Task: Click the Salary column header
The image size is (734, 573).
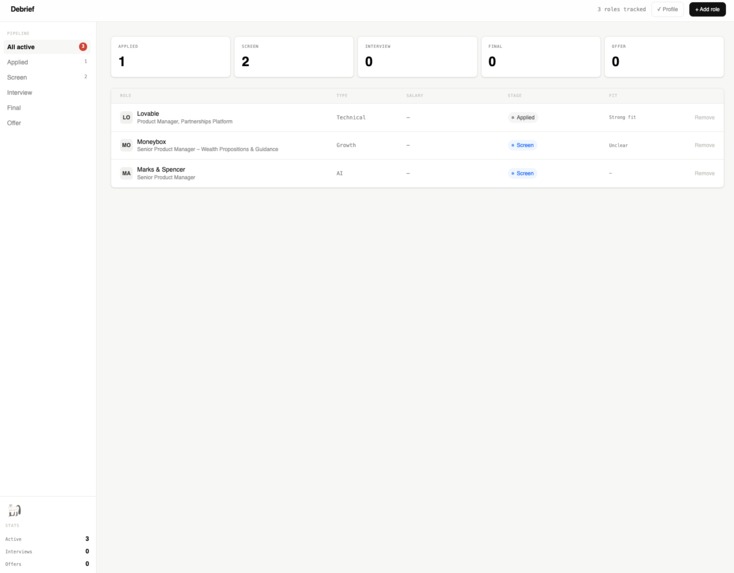Action: [415, 96]
